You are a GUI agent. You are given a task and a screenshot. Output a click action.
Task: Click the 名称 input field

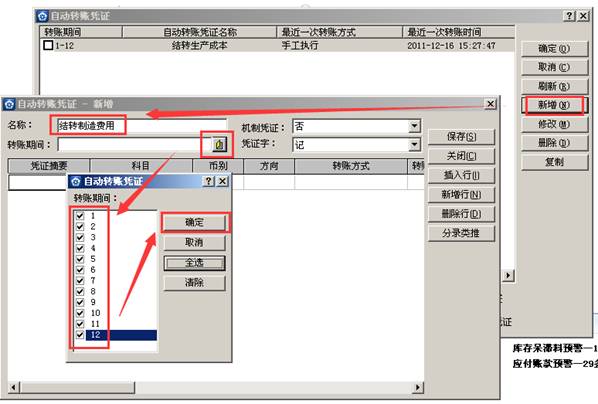tap(142, 126)
